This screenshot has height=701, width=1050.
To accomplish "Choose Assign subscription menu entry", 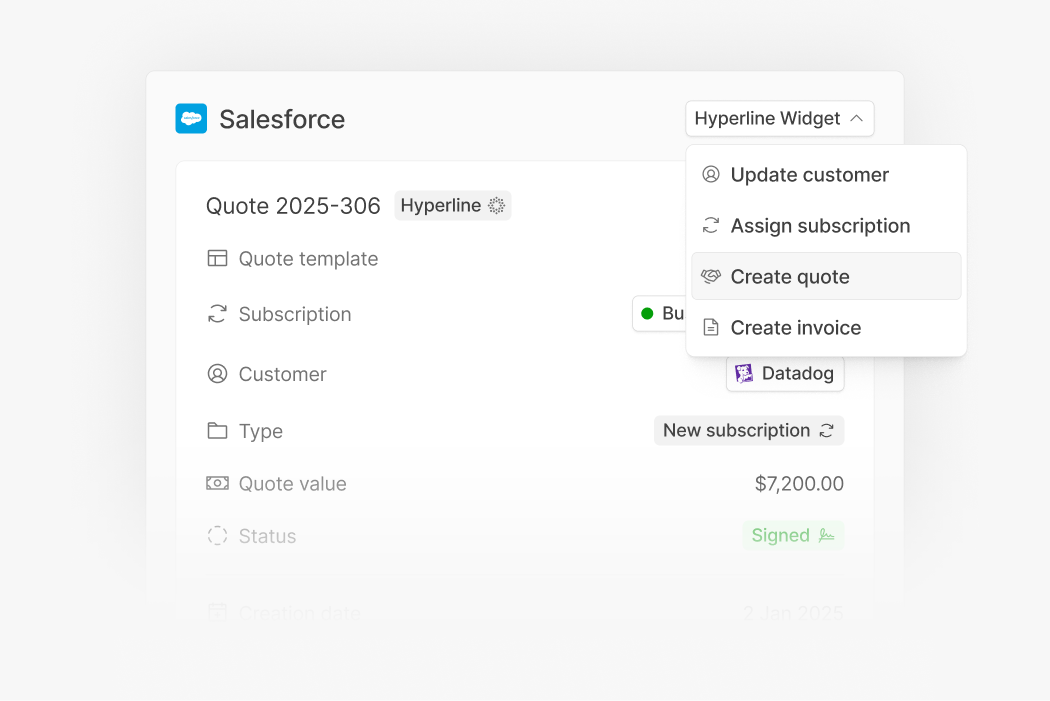I will click(x=820, y=226).
